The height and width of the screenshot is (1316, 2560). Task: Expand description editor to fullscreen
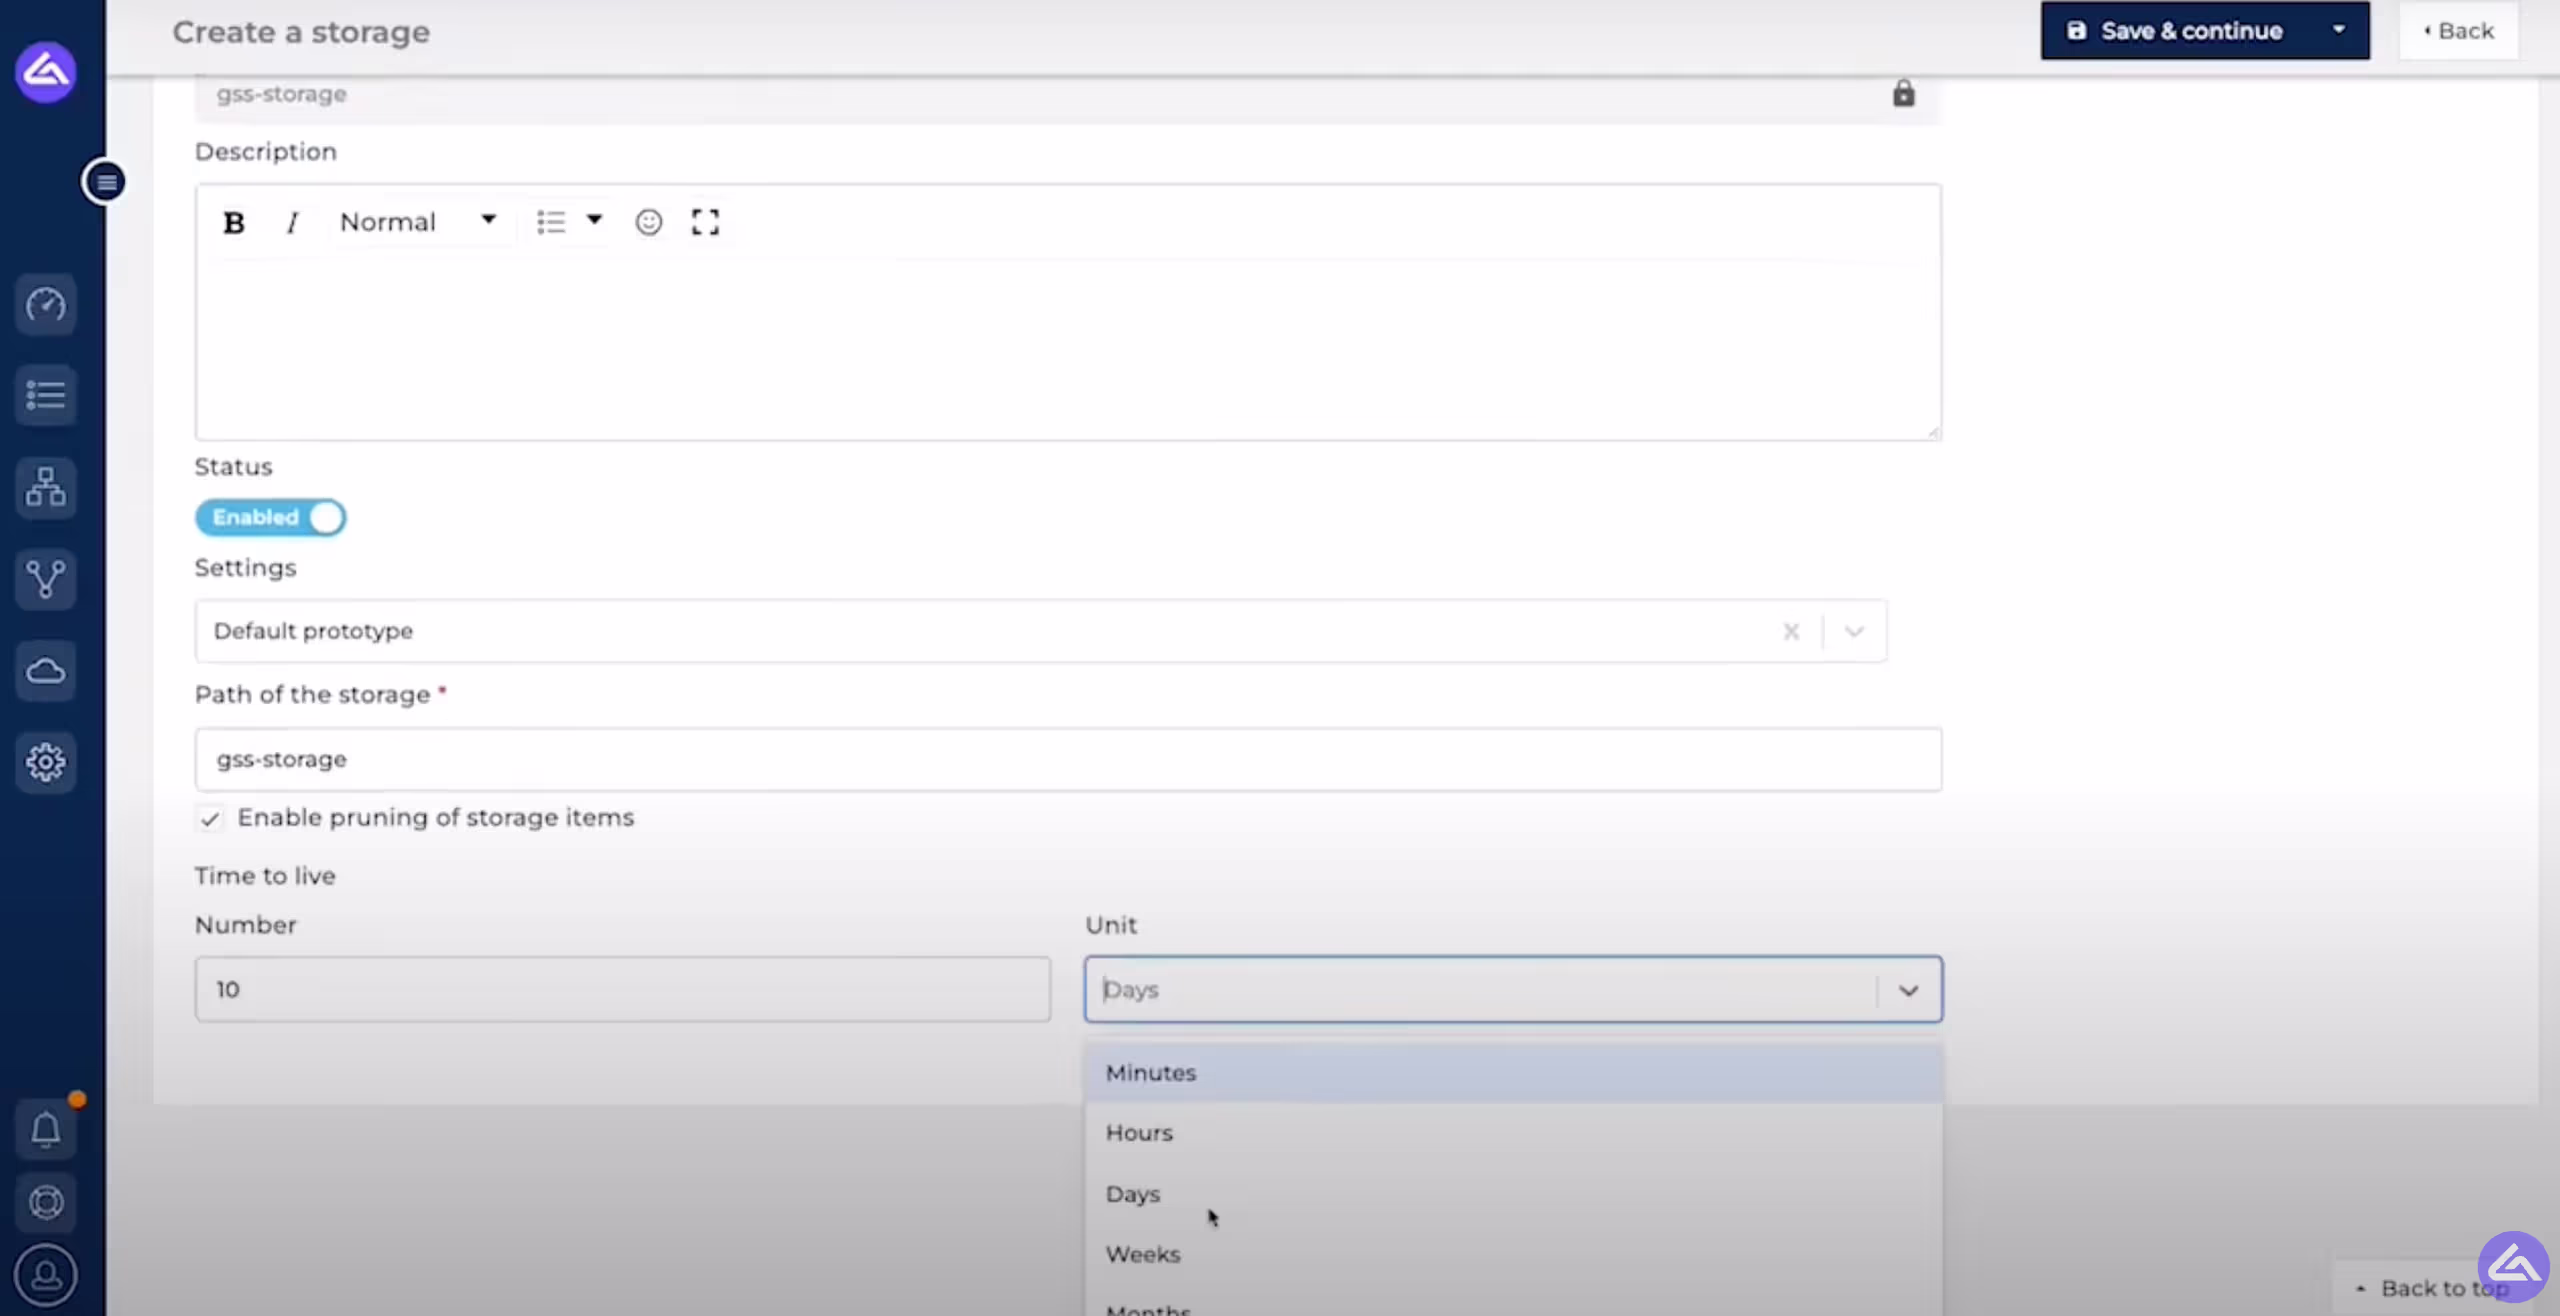pos(706,222)
